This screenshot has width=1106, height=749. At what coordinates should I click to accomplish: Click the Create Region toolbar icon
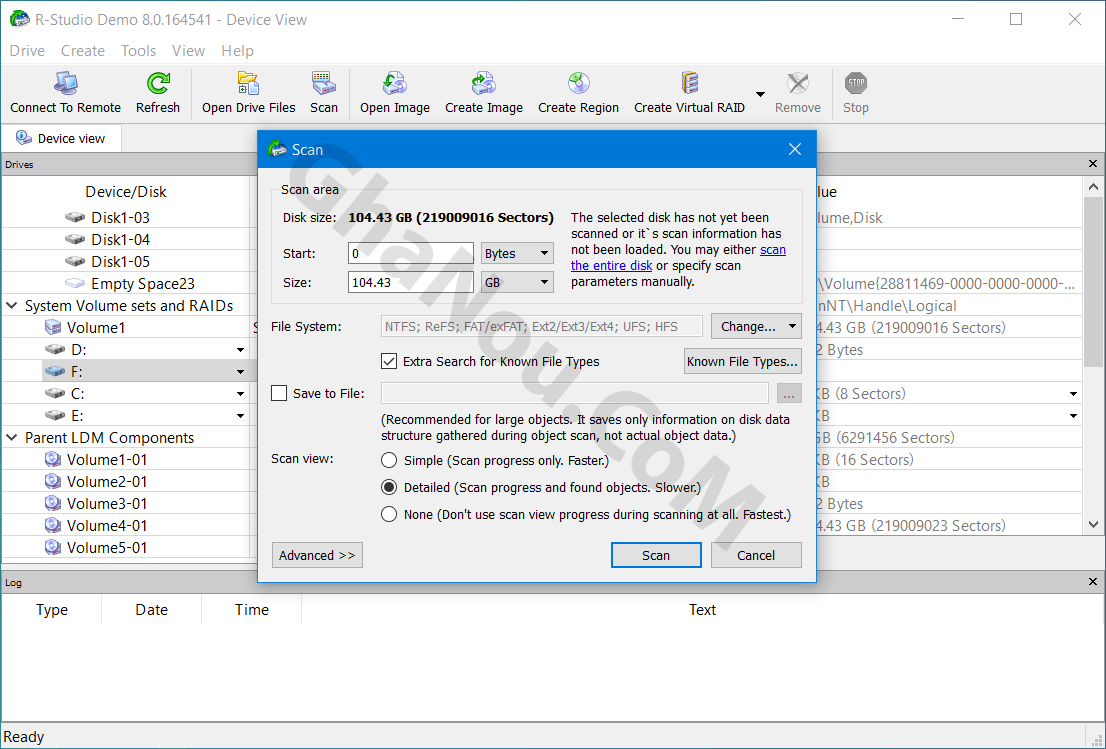(578, 84)
